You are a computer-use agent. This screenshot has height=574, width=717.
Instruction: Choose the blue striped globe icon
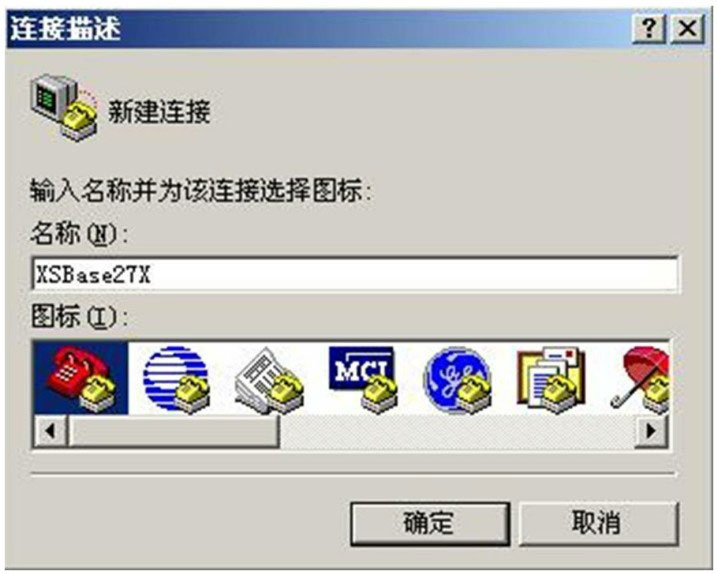[x=177, y=379]
